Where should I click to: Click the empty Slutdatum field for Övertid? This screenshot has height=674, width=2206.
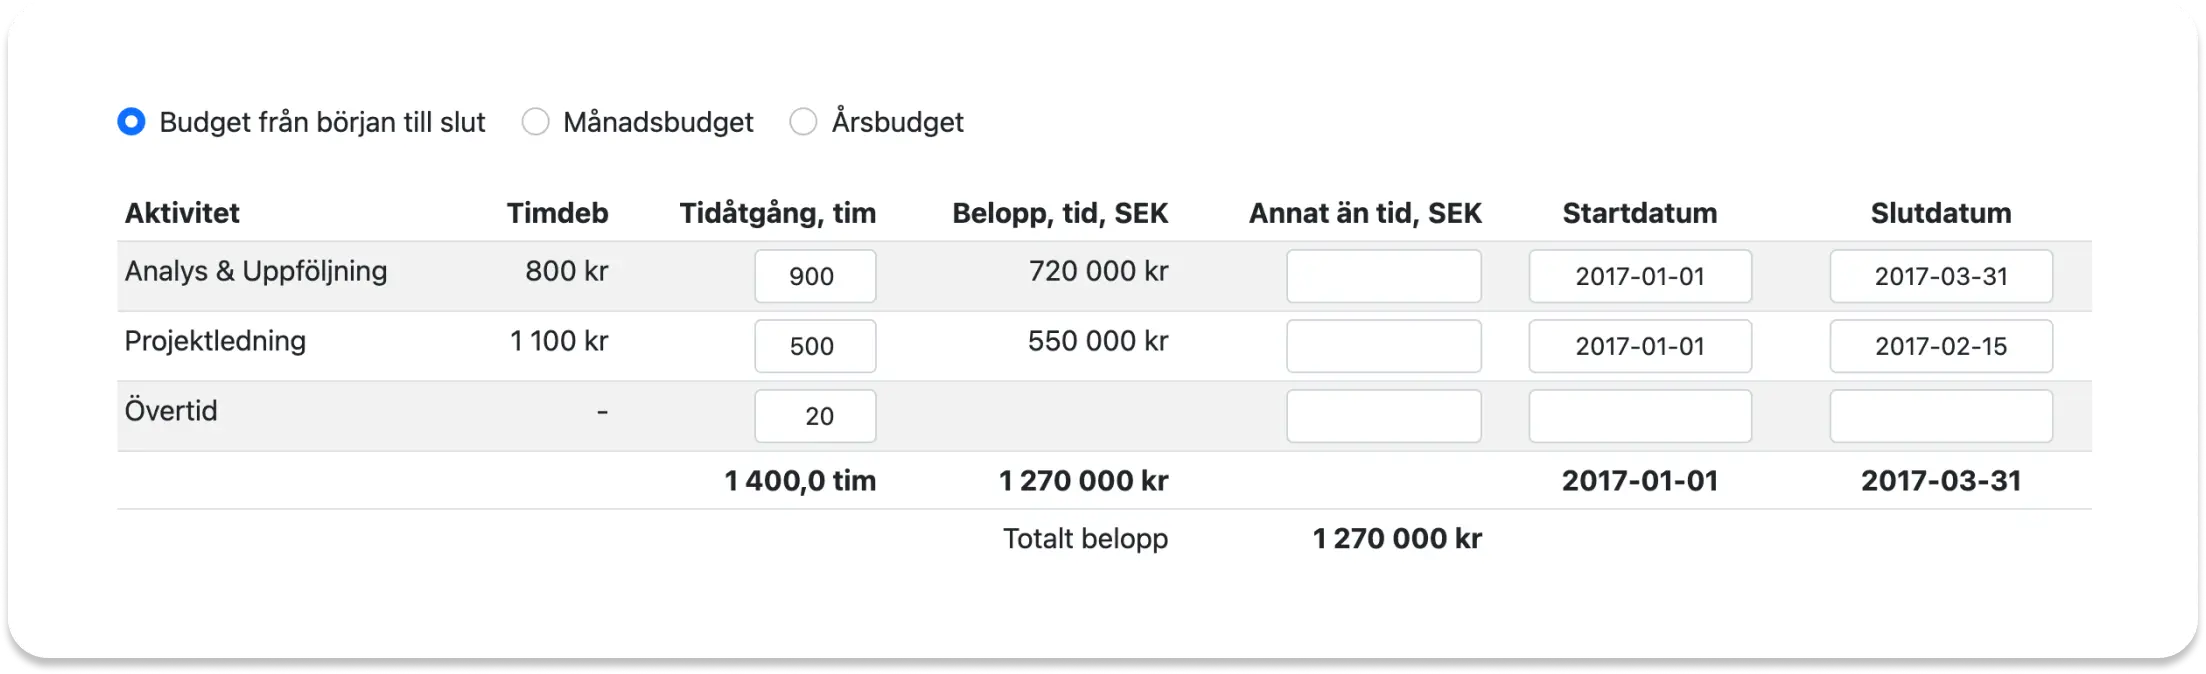[1940, 416]
